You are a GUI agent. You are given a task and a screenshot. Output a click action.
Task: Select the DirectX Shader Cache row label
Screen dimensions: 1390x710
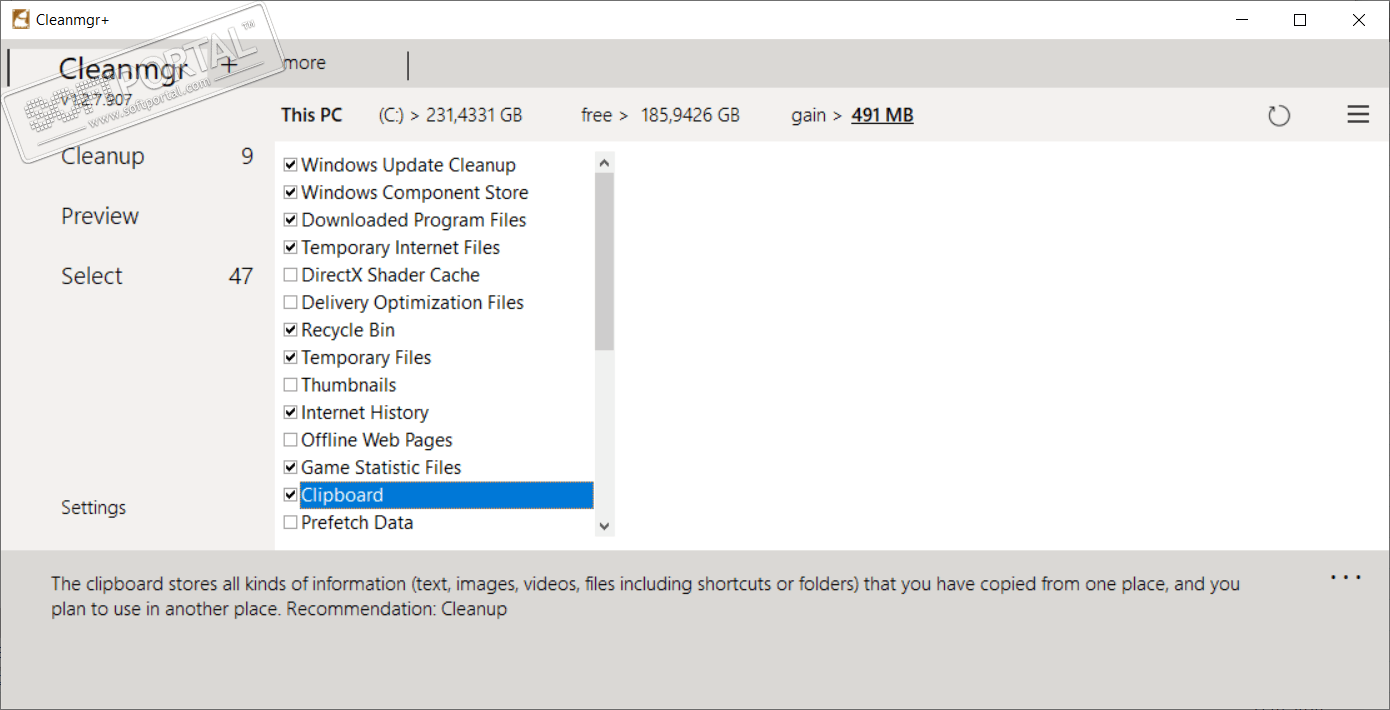(x=391, y=275)
